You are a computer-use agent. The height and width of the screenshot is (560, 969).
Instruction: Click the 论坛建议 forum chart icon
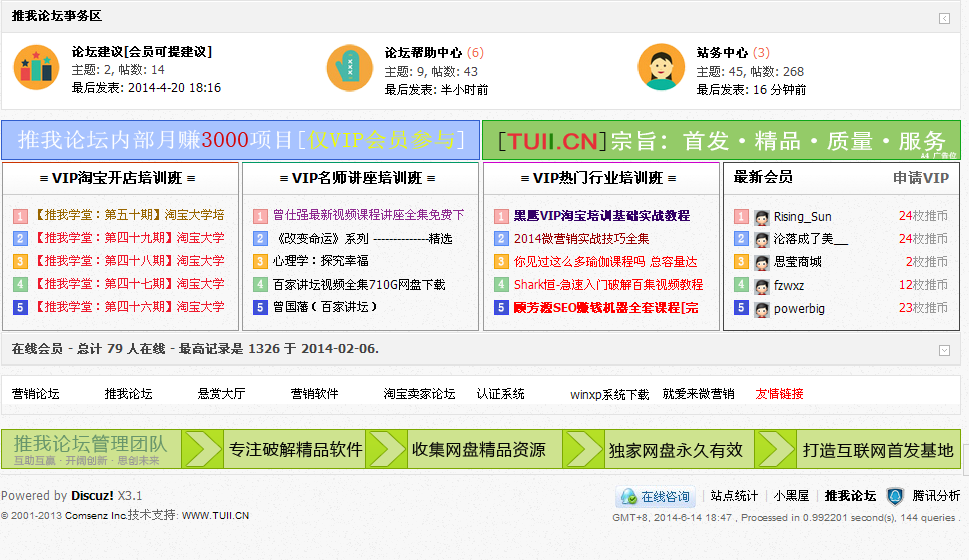pos(36,67)
